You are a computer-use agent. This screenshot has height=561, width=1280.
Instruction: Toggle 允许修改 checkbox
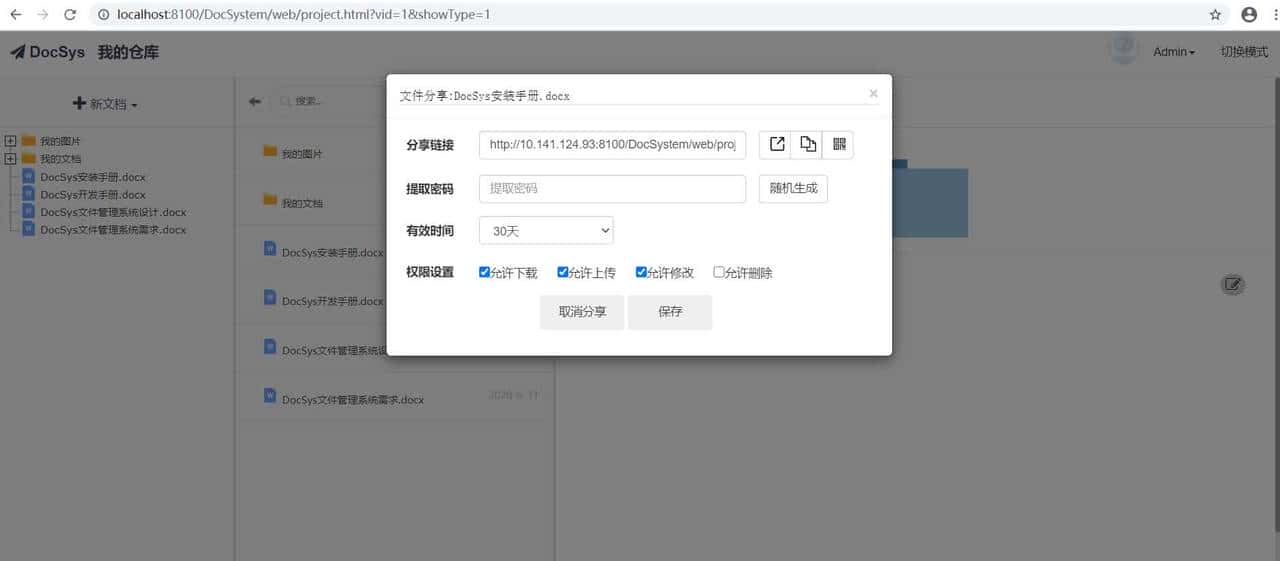pyautogui.click(x=641, y=272)
